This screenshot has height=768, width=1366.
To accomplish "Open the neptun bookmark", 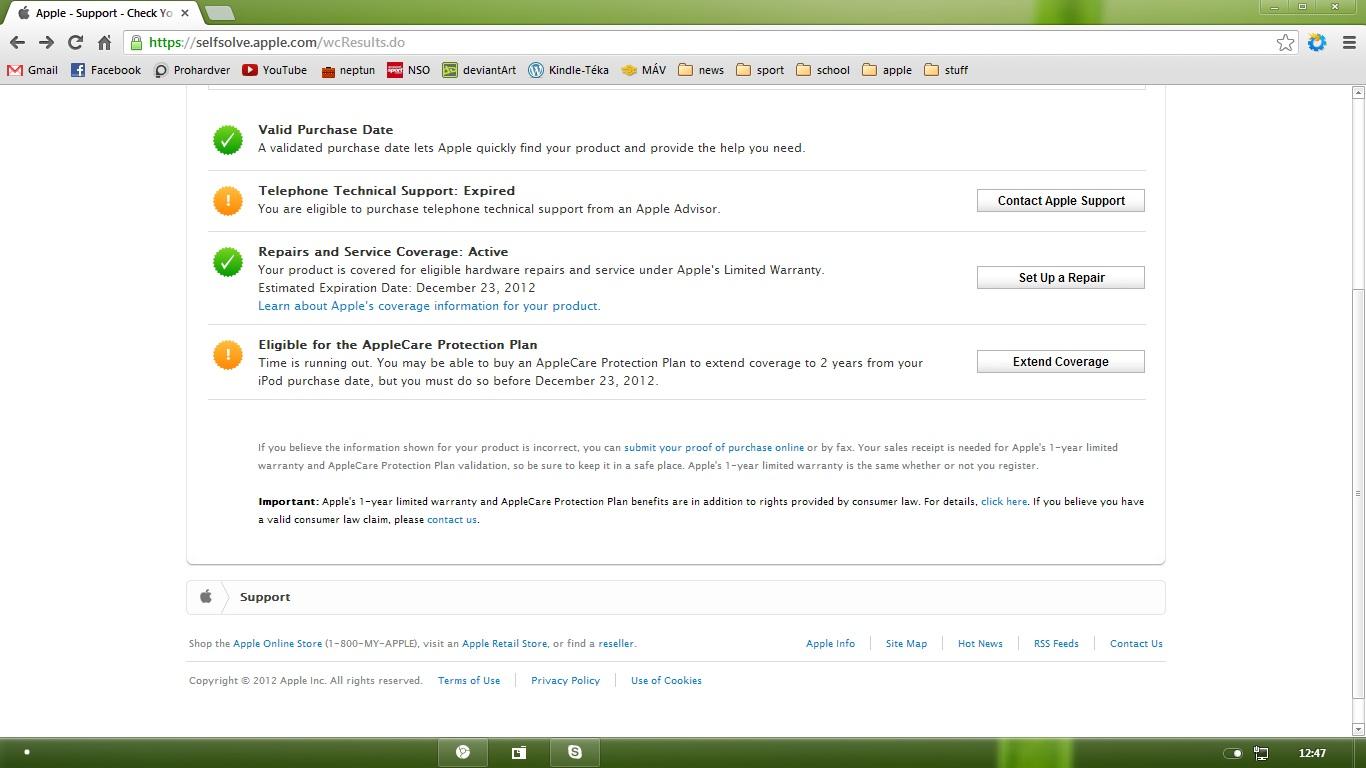I will coord(348,70).
